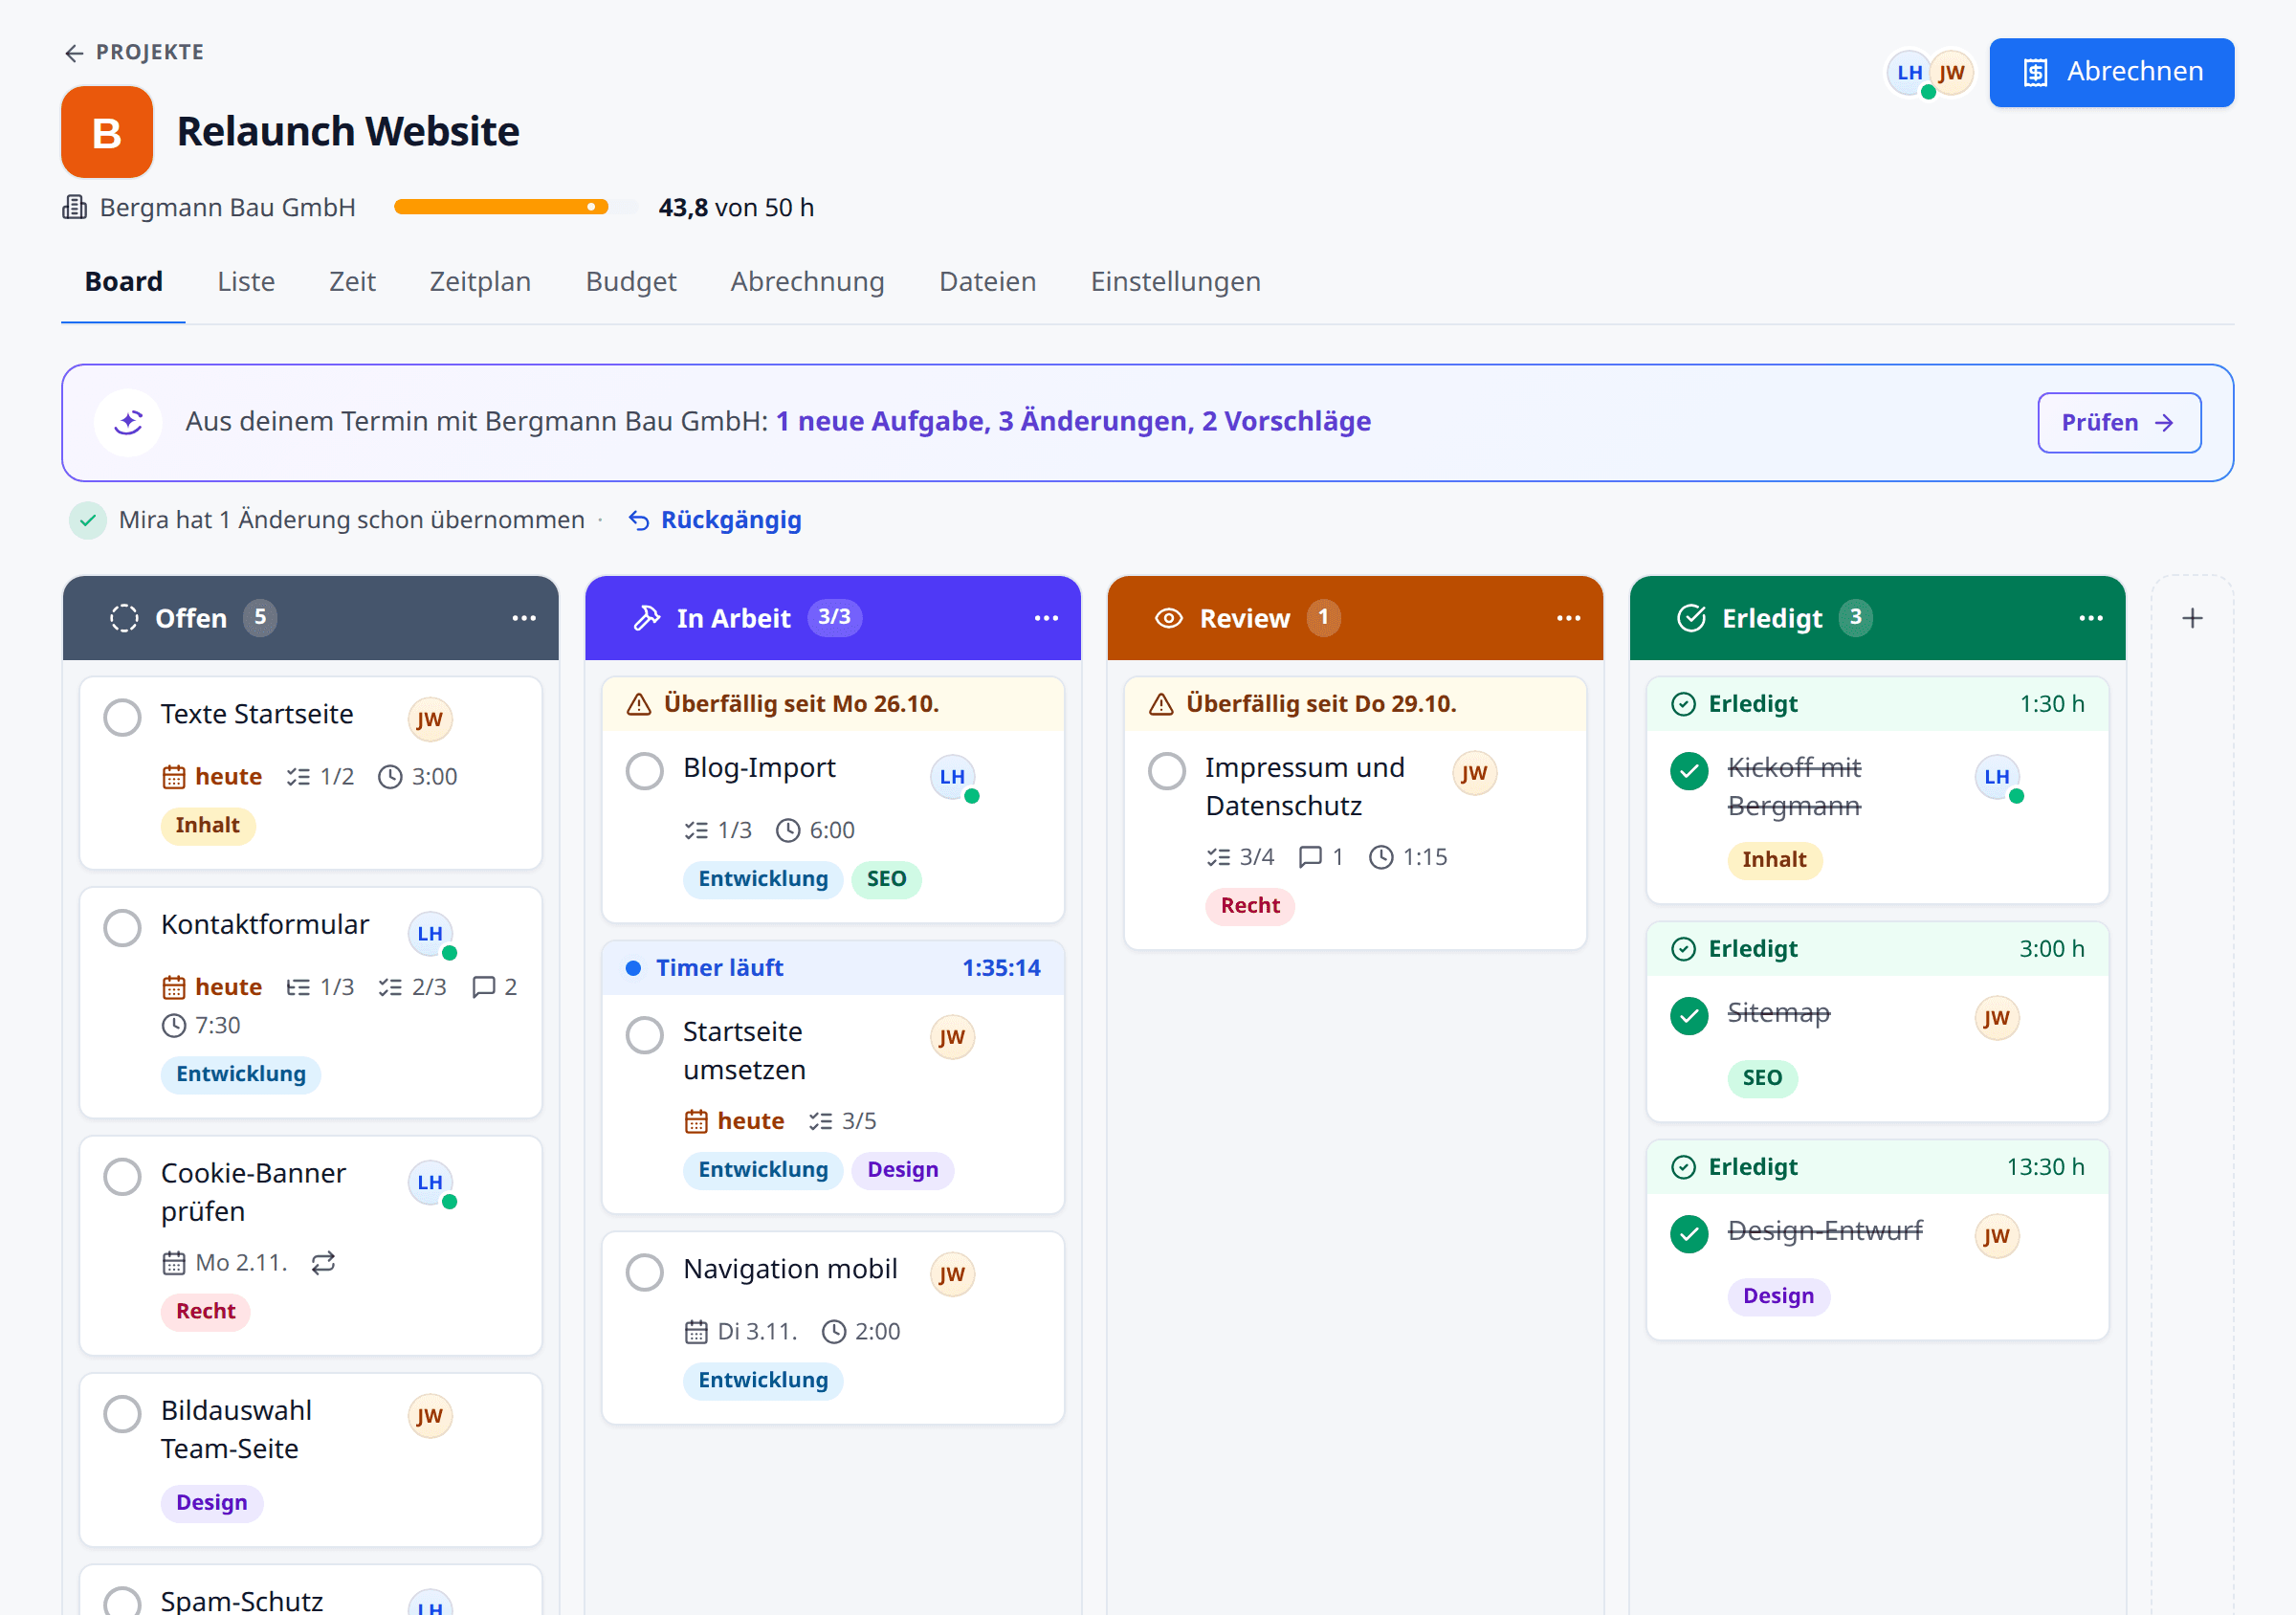Click the In Arbeit hammer icon
Screen dimensions: 2296x1615
tap(647, 618)
